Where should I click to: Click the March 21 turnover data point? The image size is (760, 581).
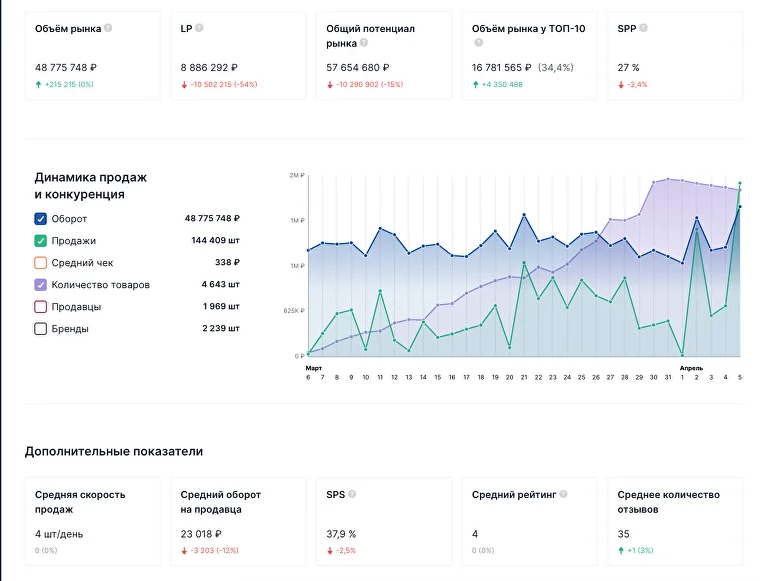pos(524,215)
